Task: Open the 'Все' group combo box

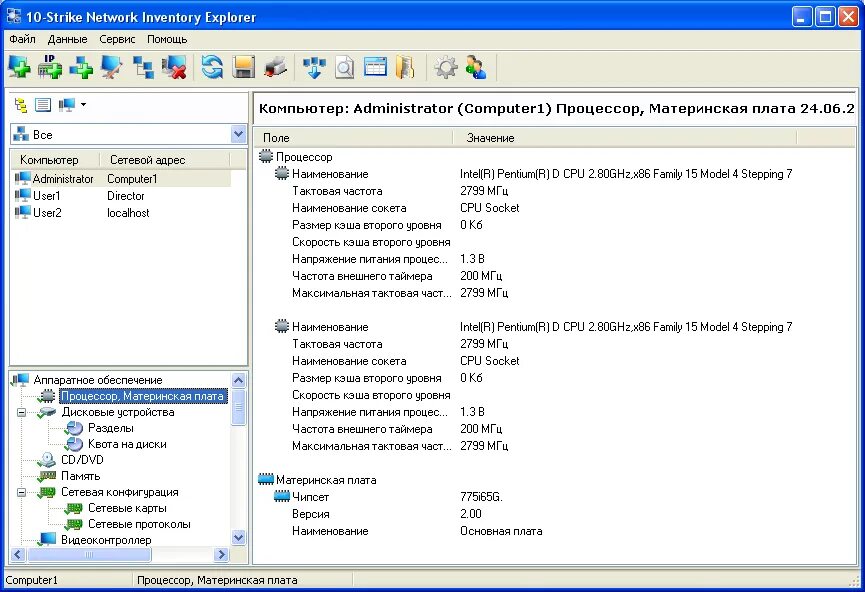Action: click(x=129, y=134)
